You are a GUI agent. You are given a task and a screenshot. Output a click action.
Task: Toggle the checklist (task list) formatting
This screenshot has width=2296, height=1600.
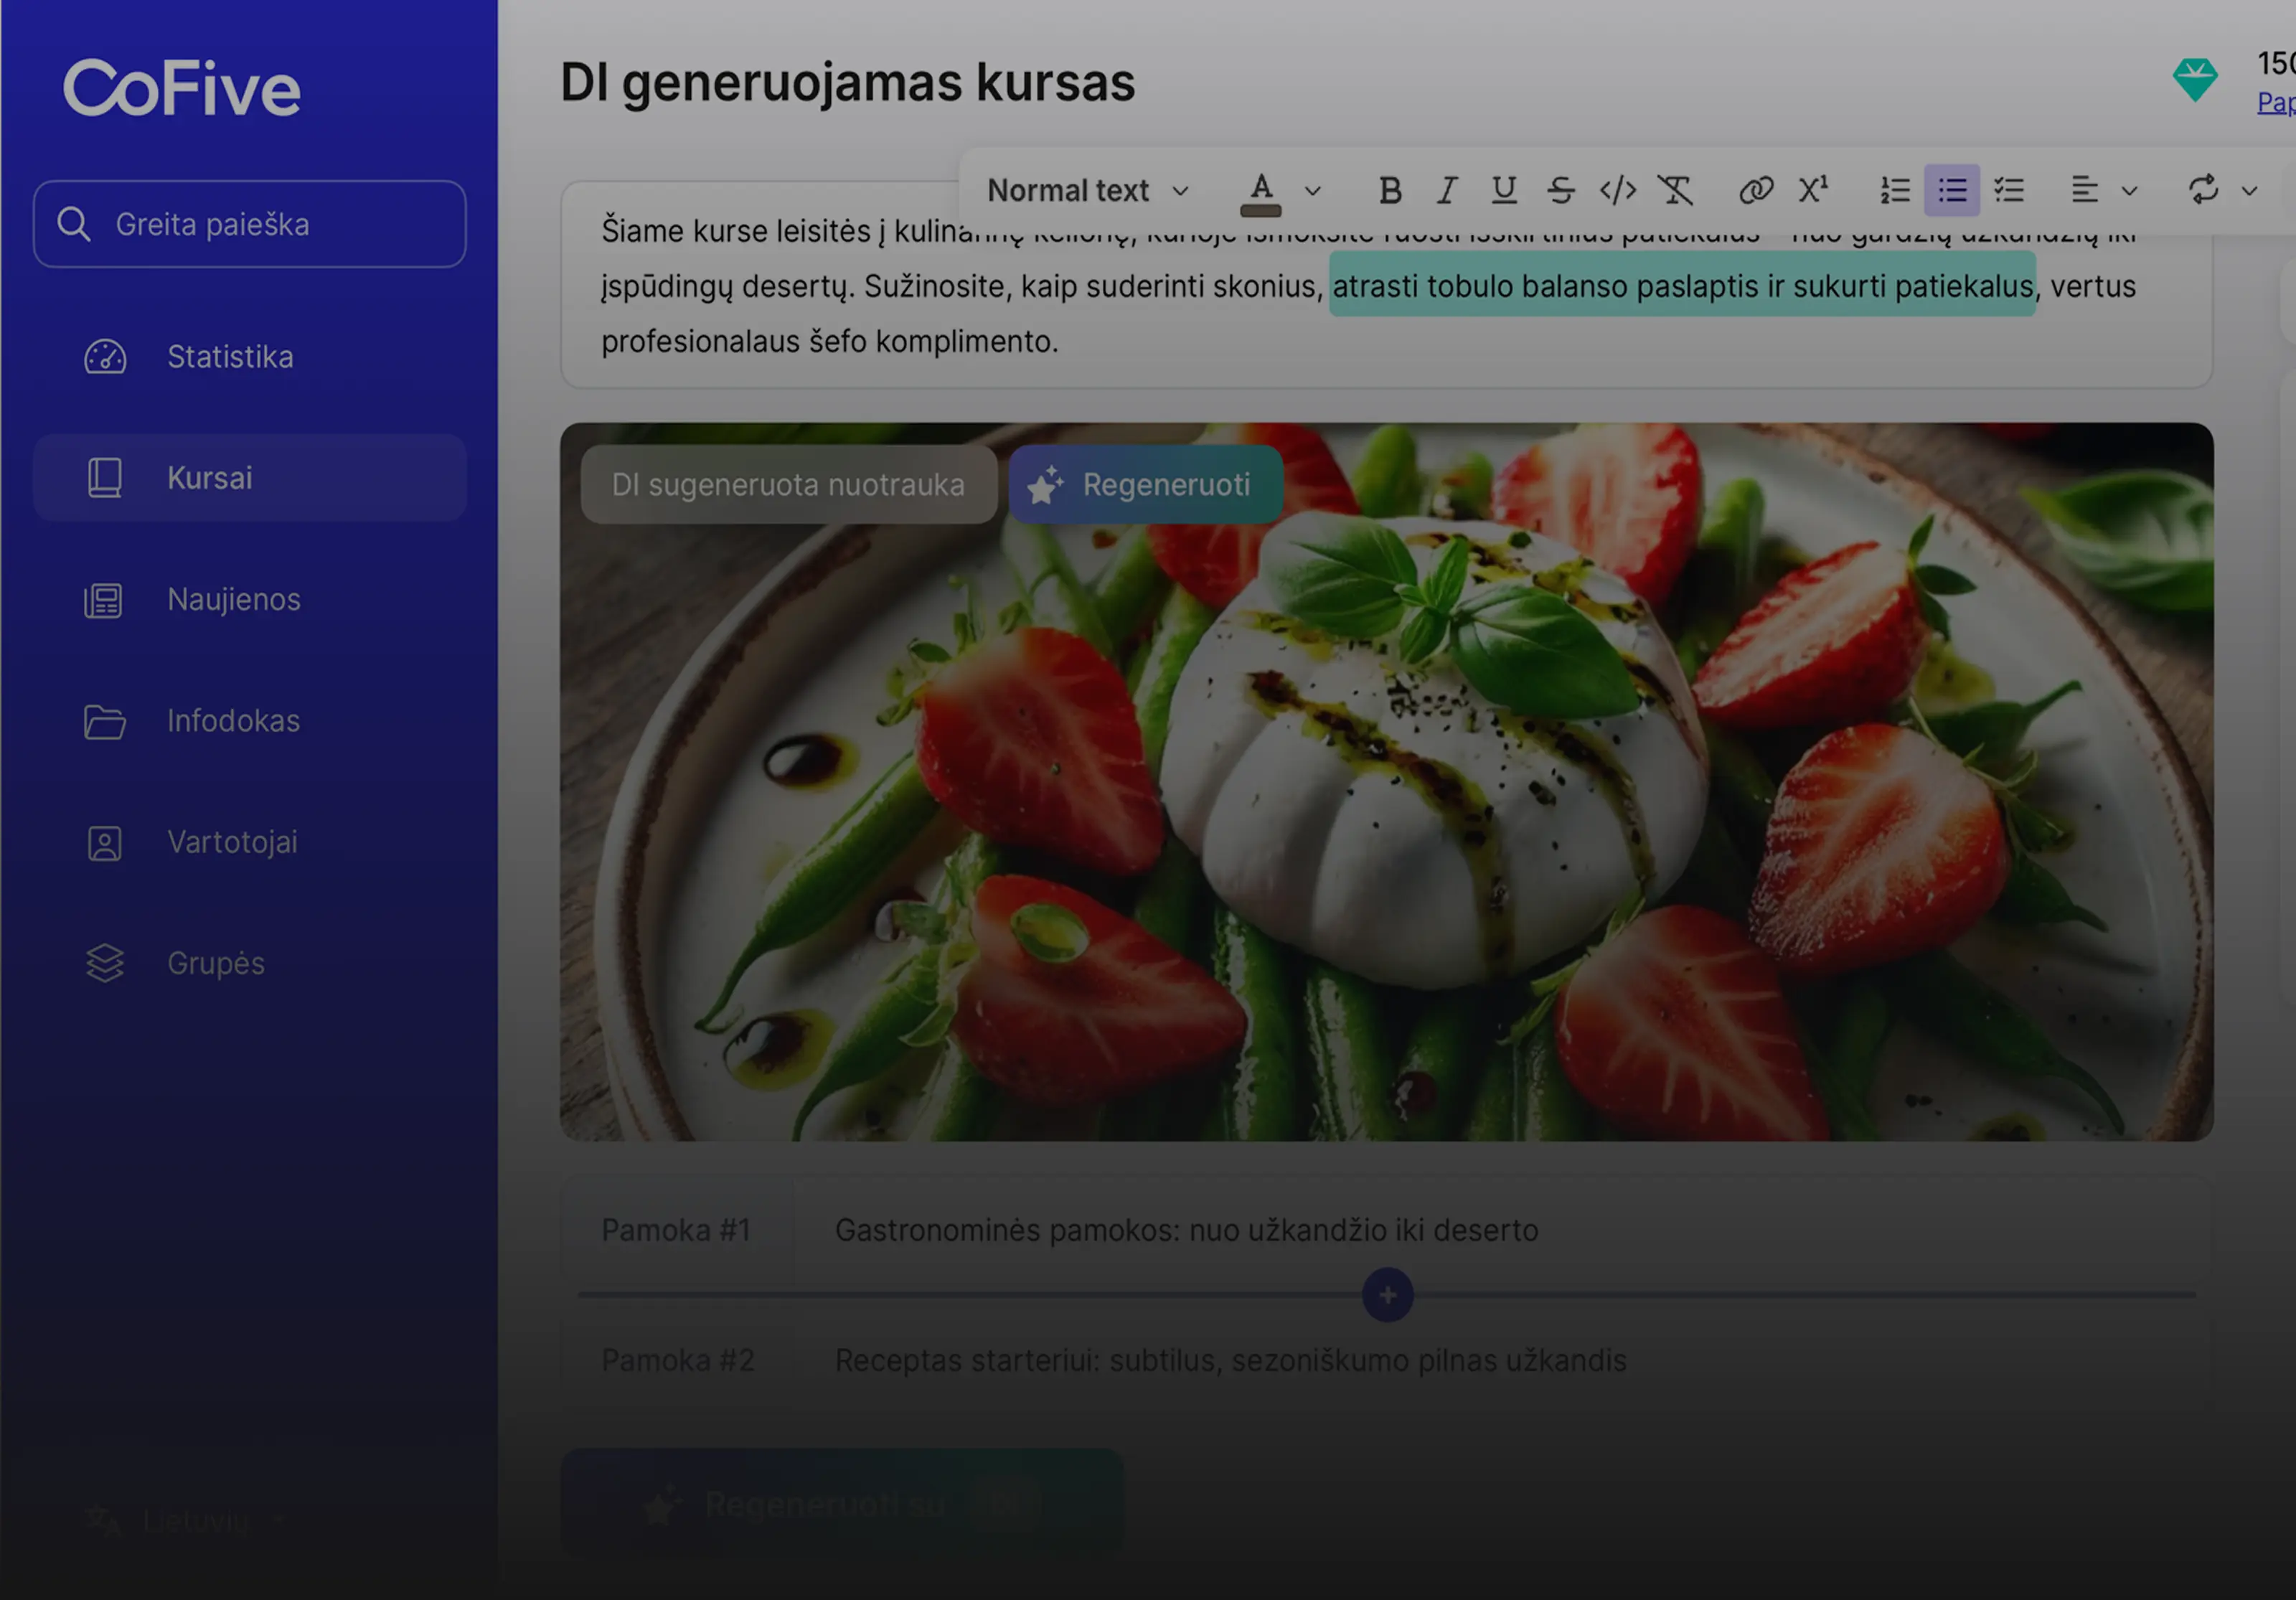2009,190
